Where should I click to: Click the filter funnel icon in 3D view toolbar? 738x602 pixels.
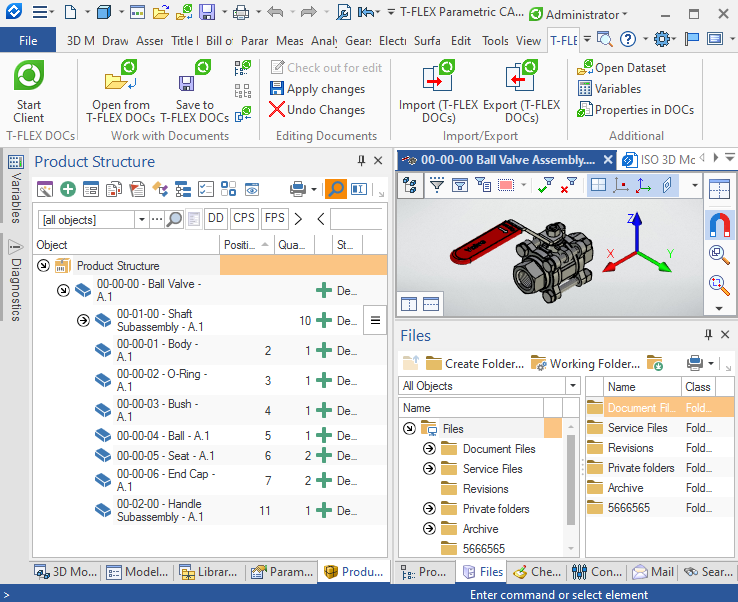[437, 185]
